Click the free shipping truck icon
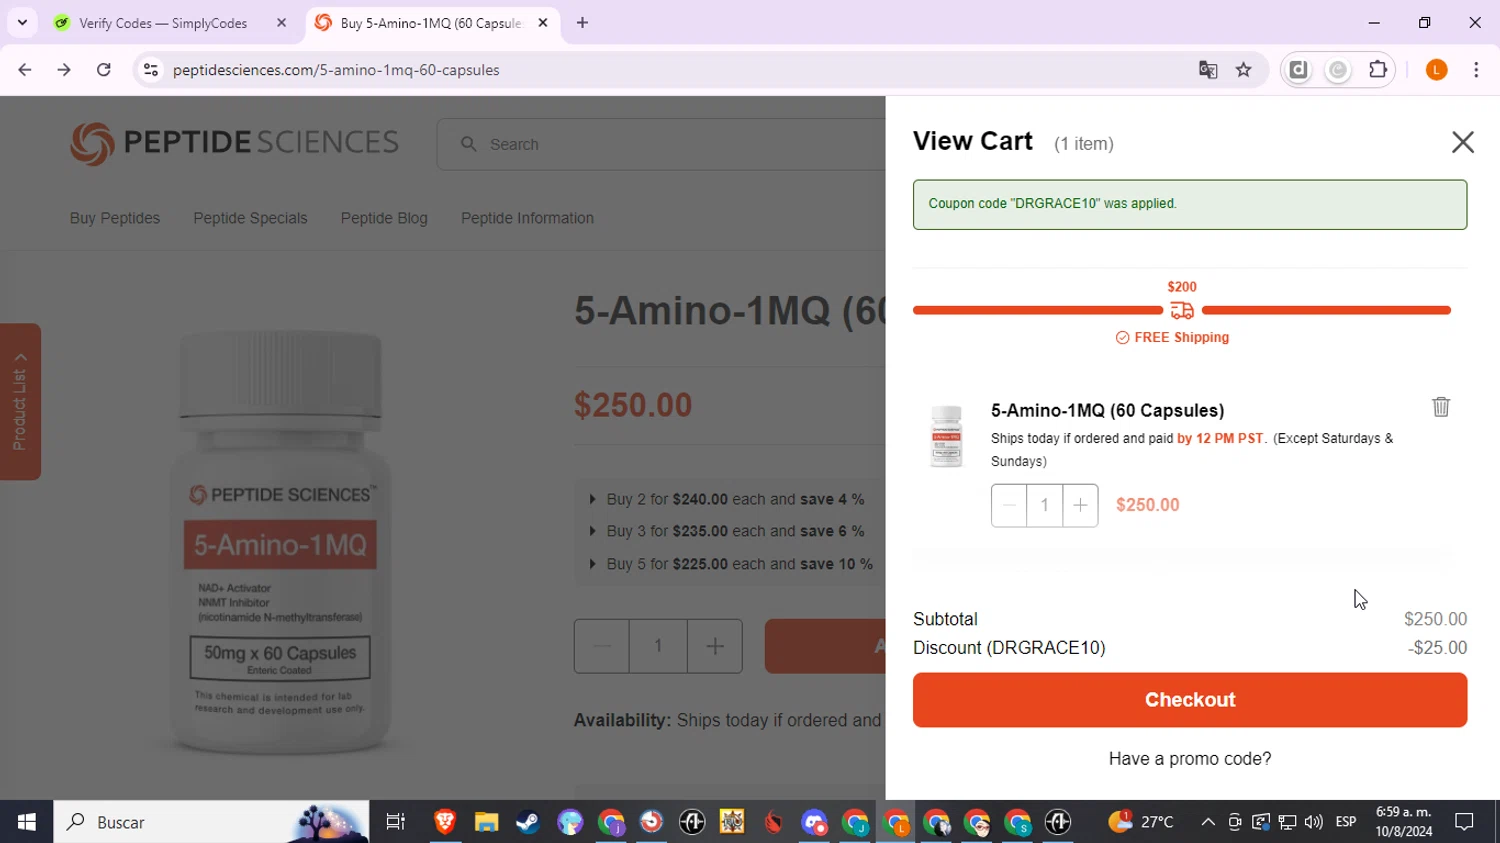The height and width of the screenshot is (843, 1500). pos(1182,311)
